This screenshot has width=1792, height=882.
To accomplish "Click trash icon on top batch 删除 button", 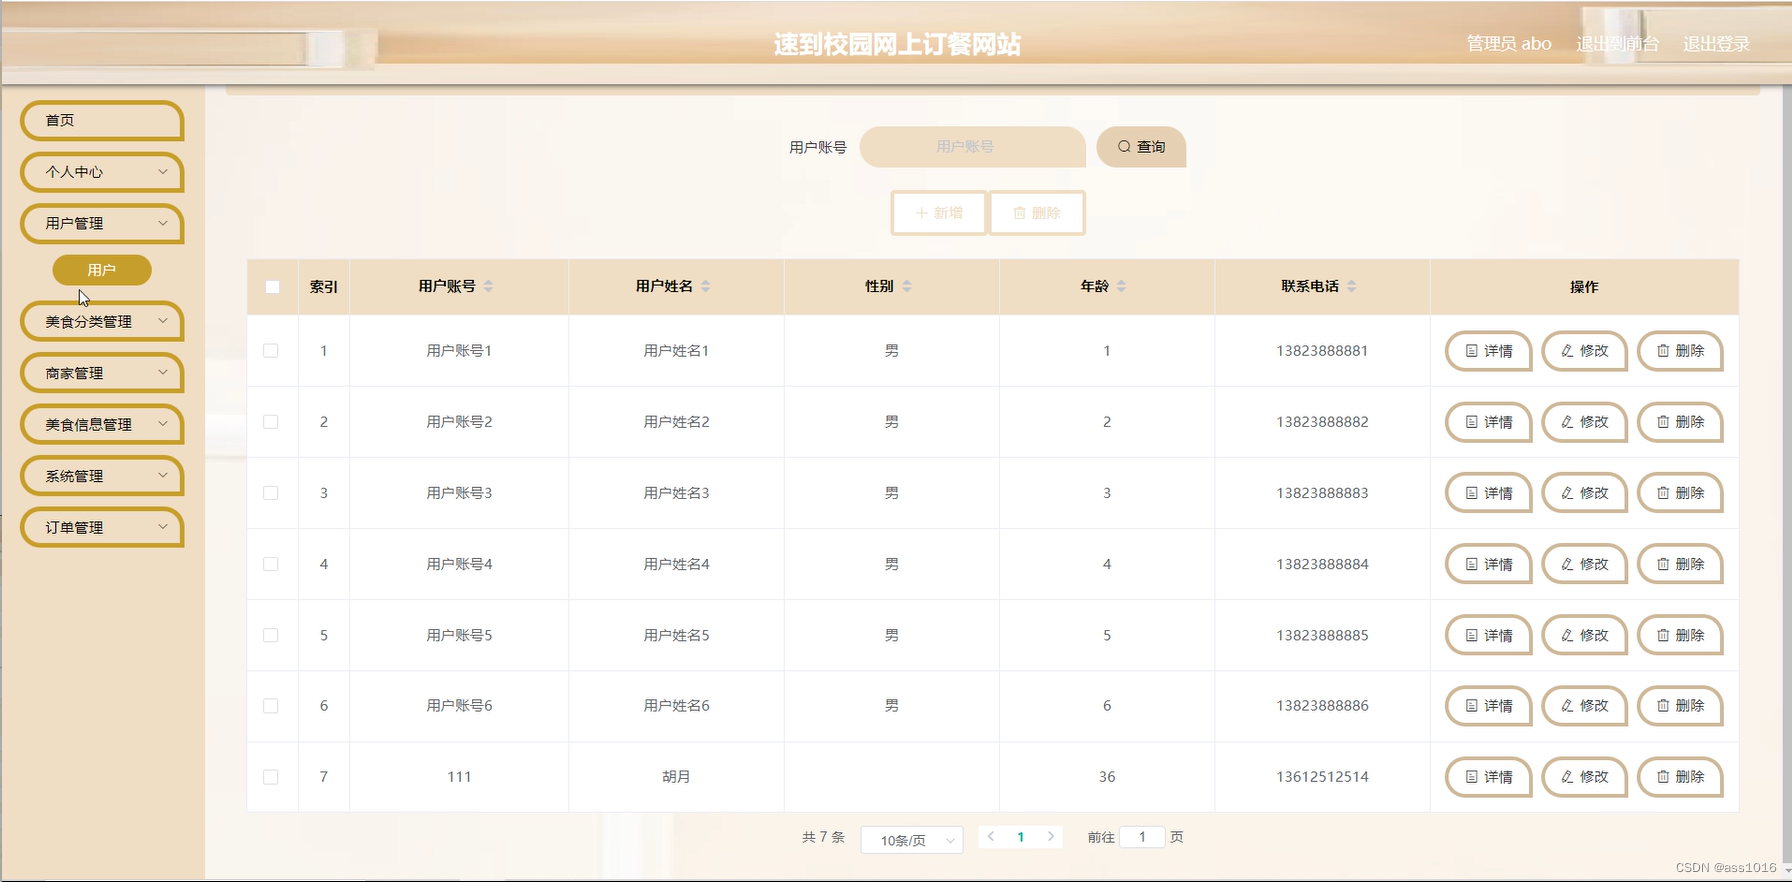I will pos(1019,213).
